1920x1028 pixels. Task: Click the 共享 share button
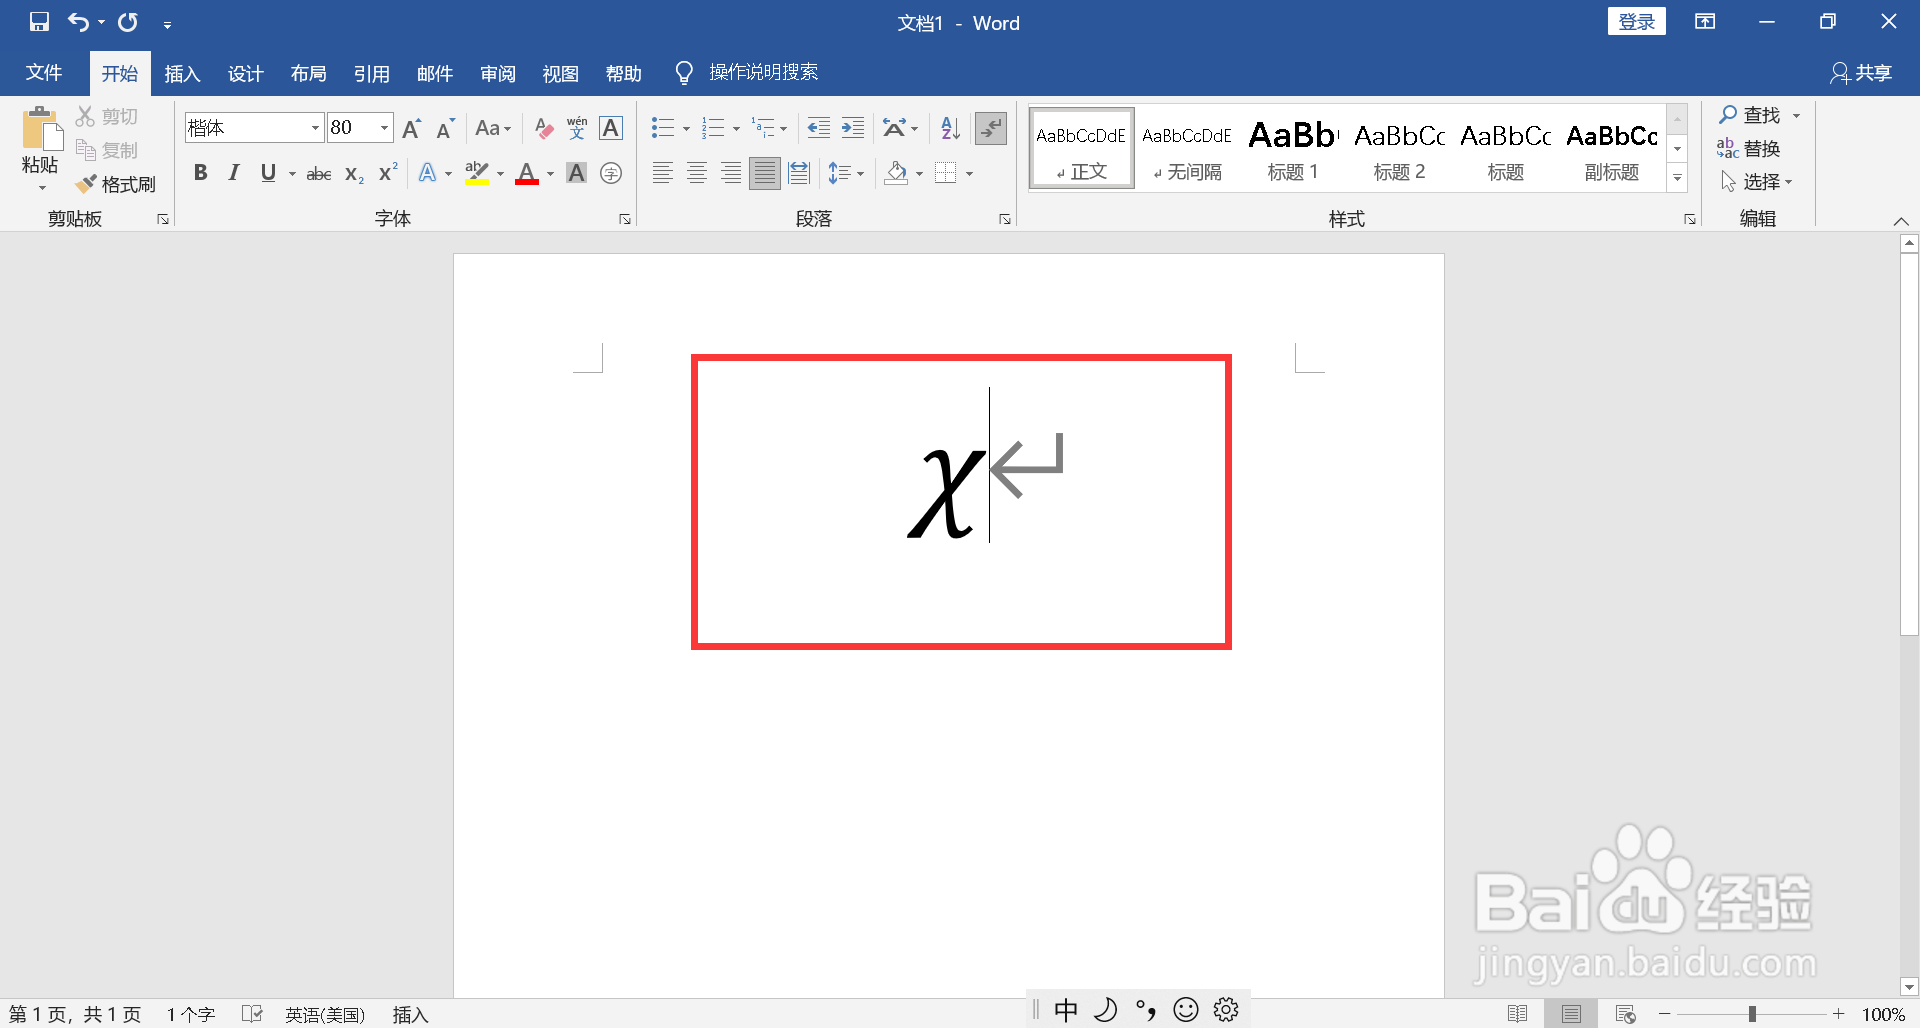pyautogui.click(x=1861, y=73)
